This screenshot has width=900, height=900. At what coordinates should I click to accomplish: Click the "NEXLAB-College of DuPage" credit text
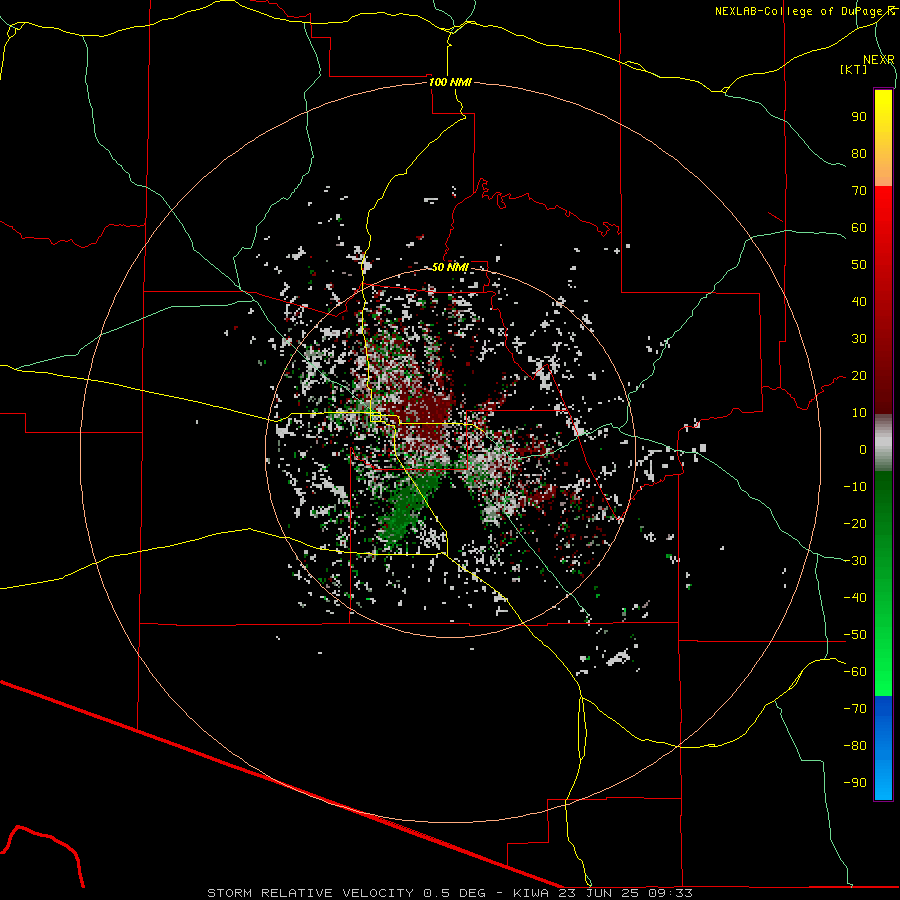pyautogui.click(x=800, y=11)
